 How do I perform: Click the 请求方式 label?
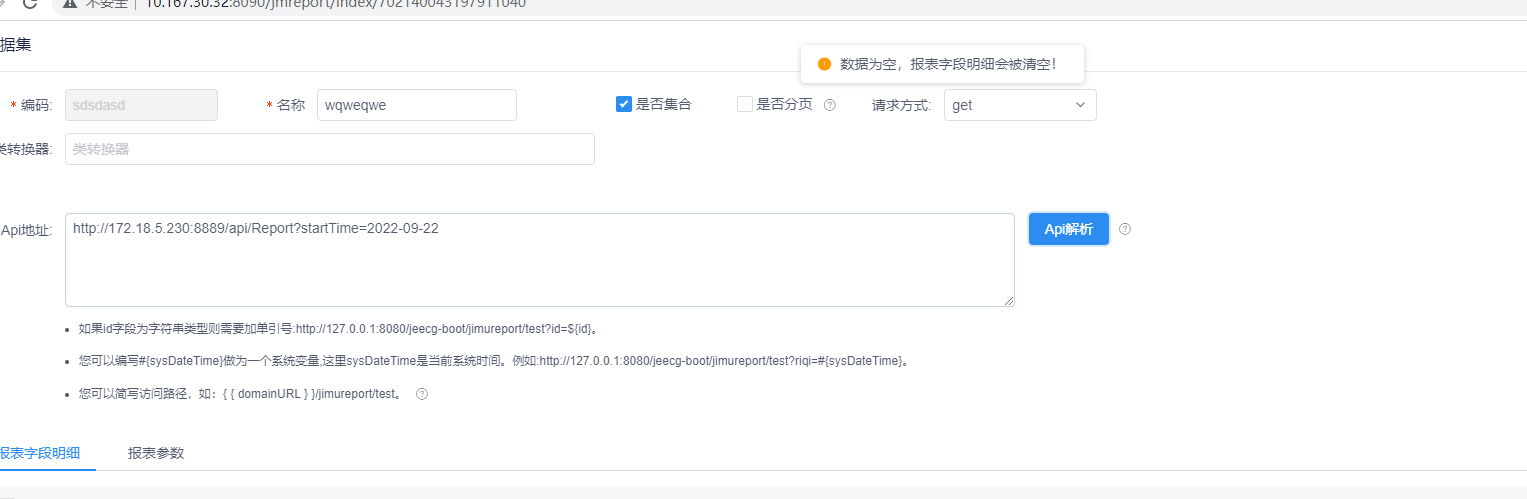[902, 105]
